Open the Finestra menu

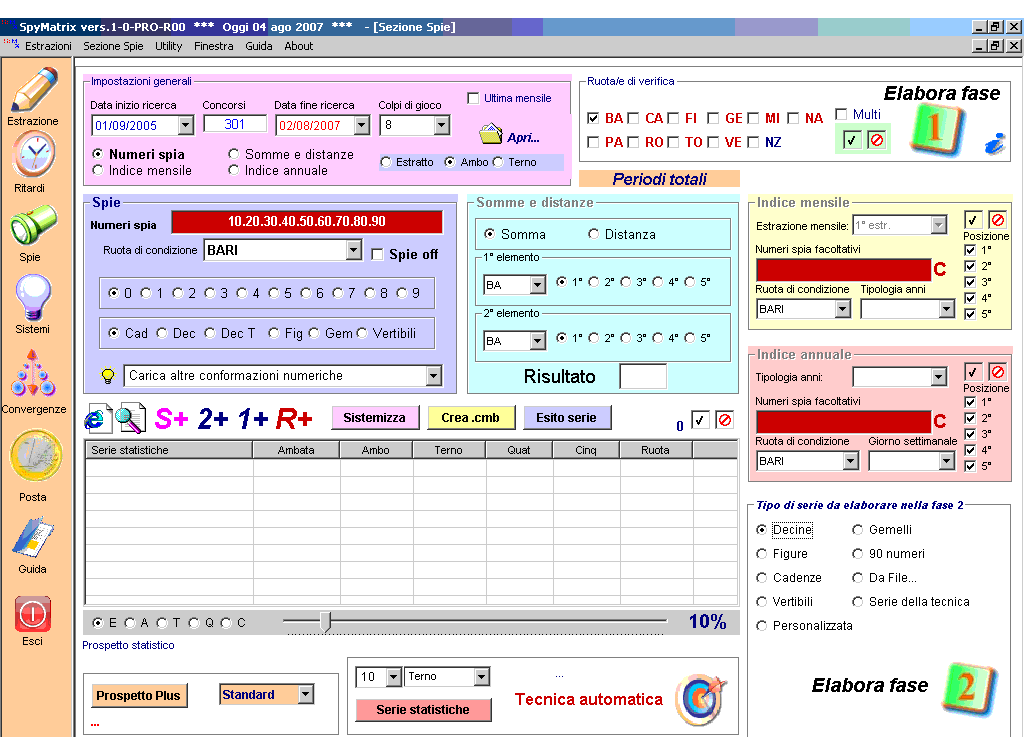click(214, 46)
